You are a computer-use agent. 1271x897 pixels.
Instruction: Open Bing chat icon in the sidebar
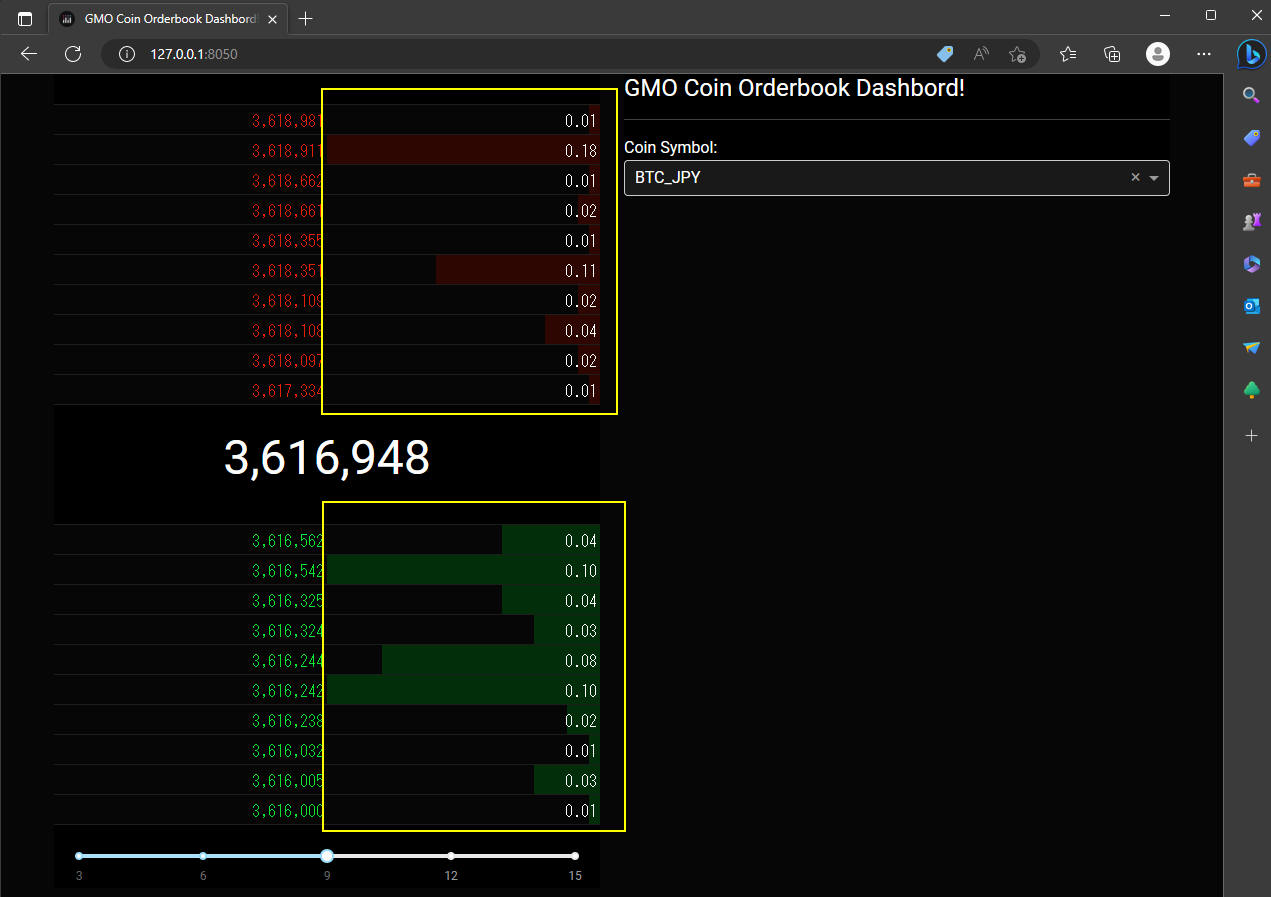pyautogui.click(x=1251, y=54)
